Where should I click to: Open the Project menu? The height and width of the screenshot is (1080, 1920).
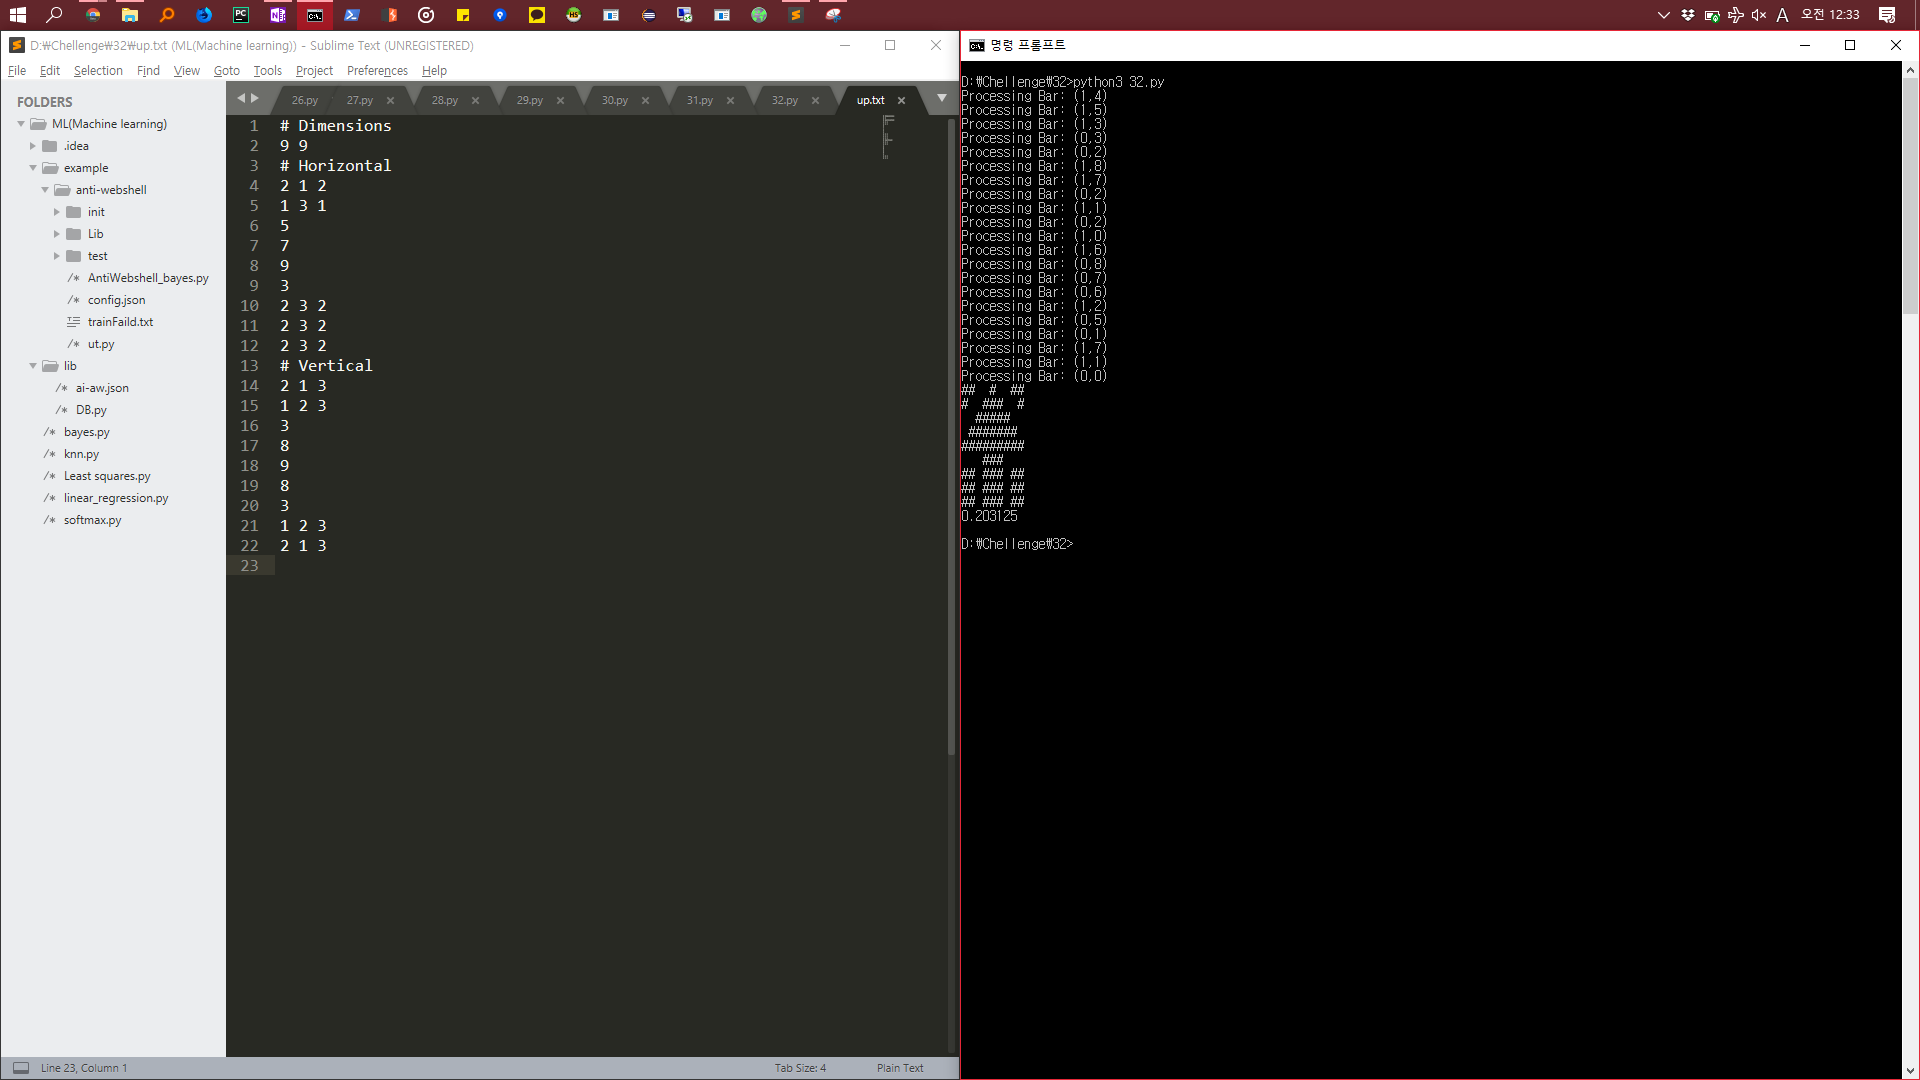314,71
